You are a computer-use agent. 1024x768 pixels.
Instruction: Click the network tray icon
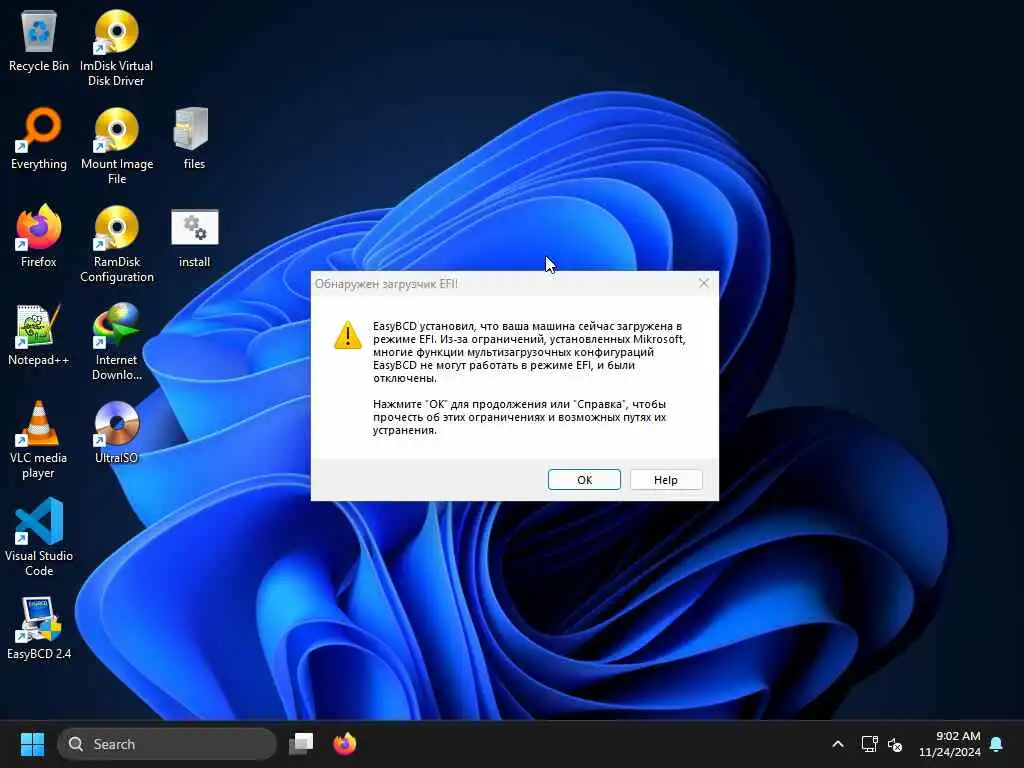pos(869,744)
